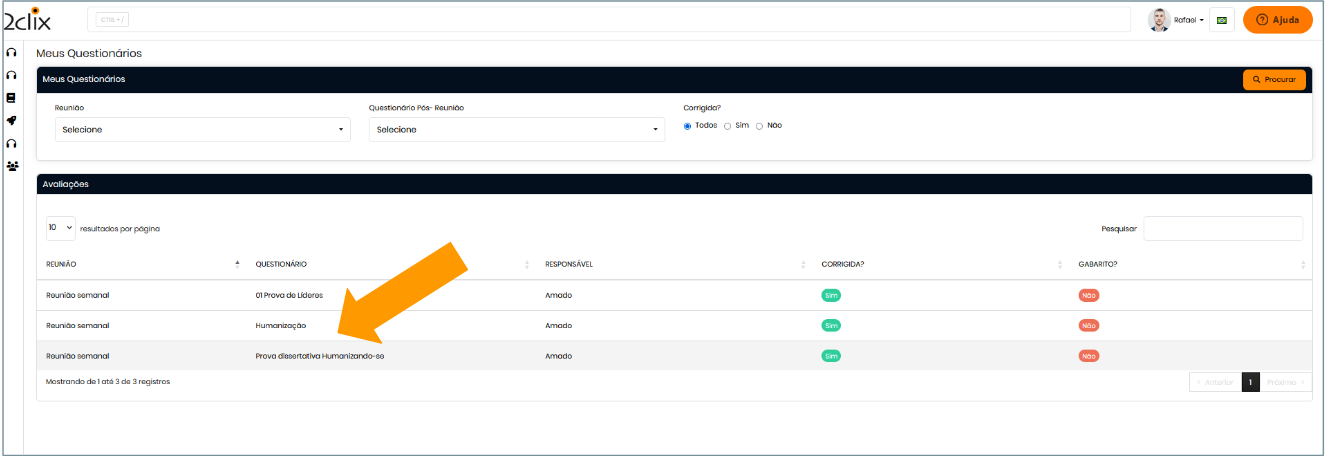Select the 'Sim' radio for Corrigido

728,126
